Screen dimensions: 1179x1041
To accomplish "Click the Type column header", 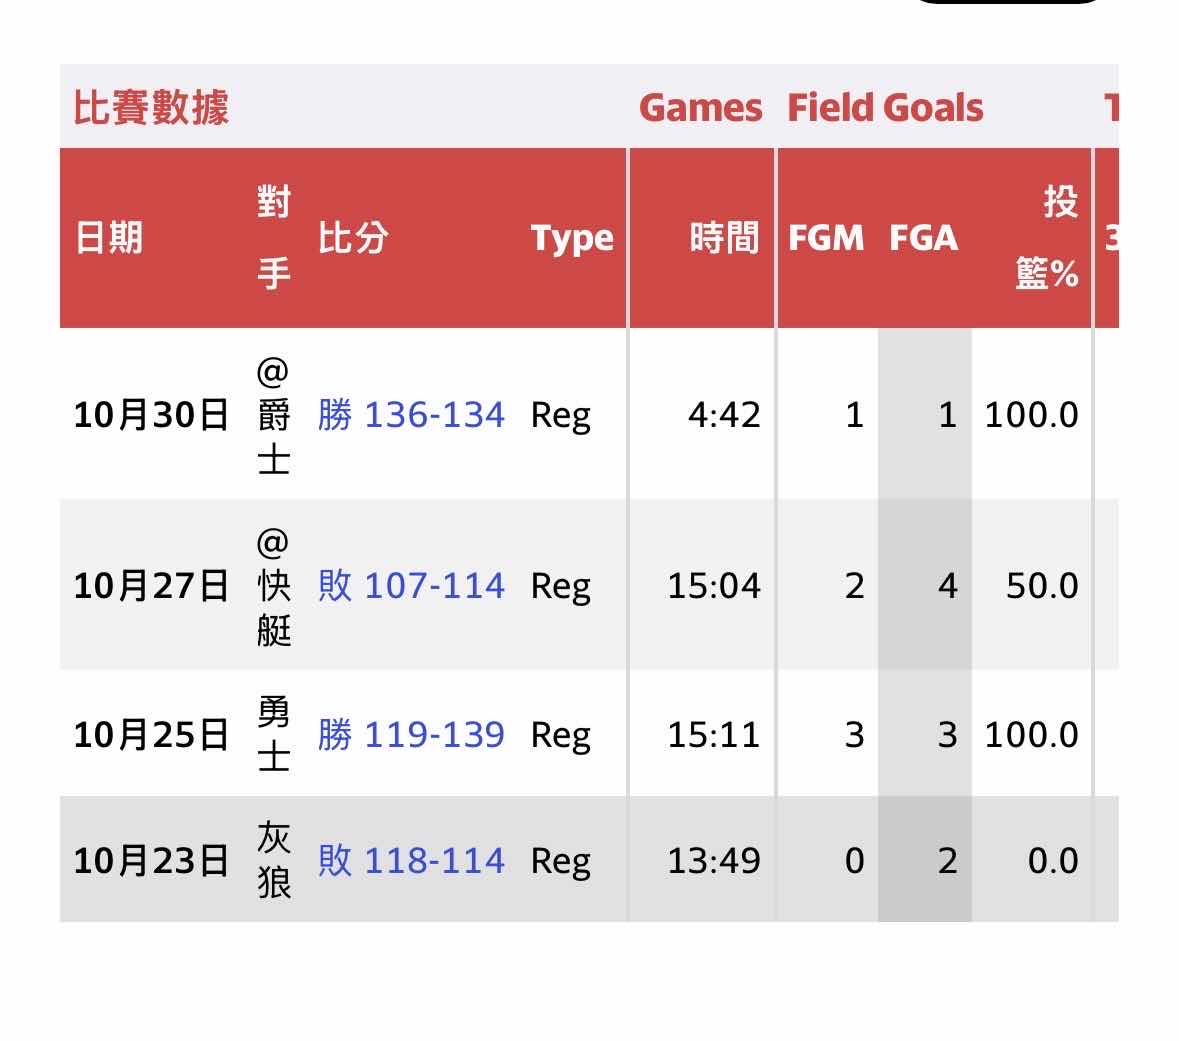I will pos(571,238).
